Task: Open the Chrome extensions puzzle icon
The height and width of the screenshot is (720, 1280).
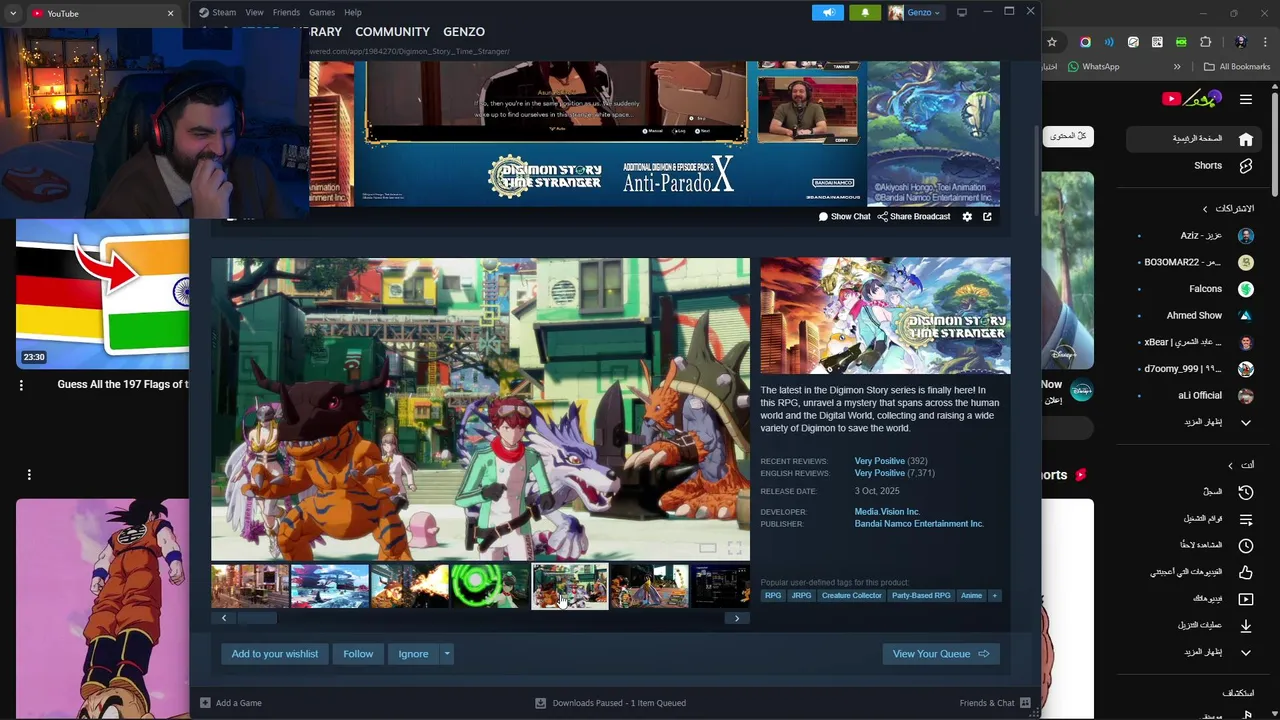Action: click(x=1205, y=42)
